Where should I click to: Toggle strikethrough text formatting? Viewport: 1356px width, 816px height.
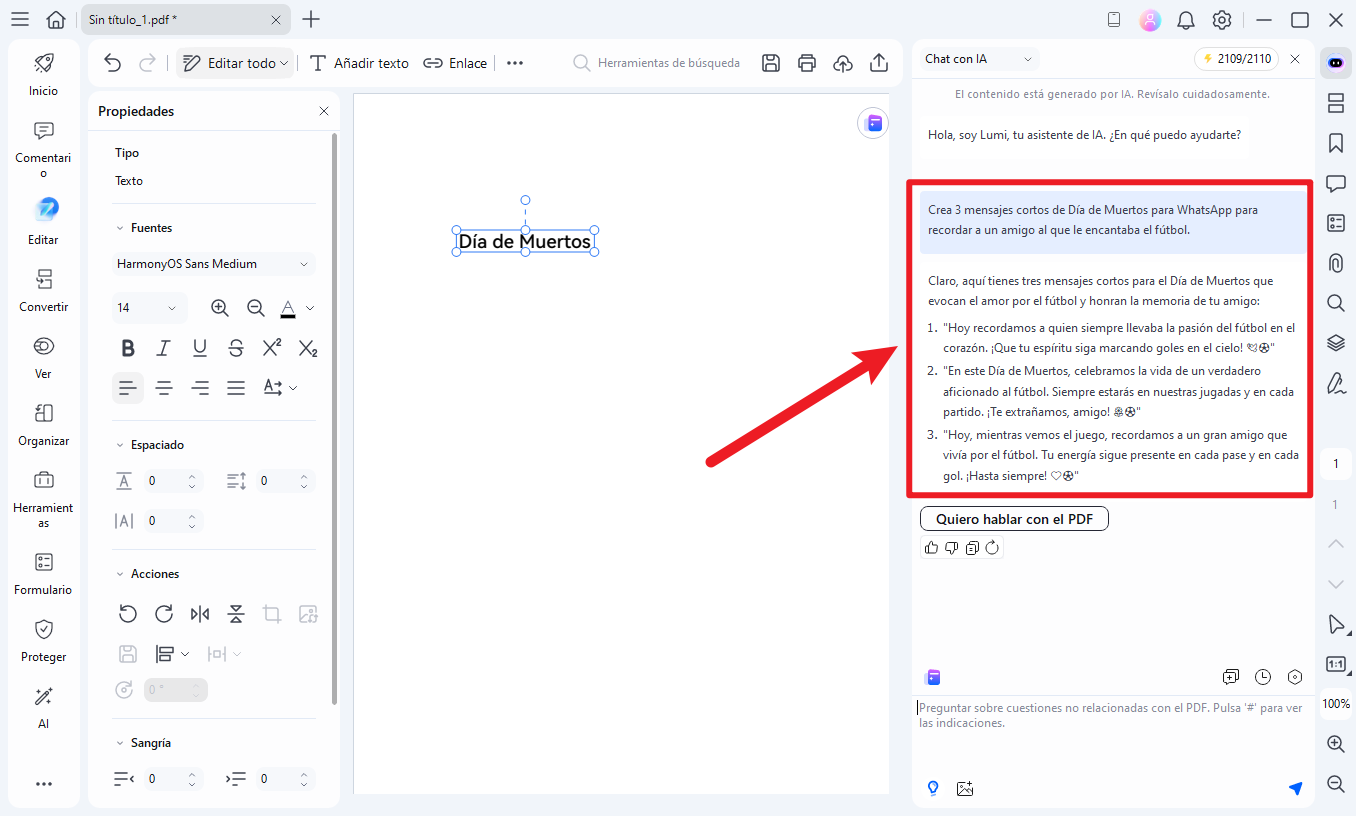pos(236,348)
